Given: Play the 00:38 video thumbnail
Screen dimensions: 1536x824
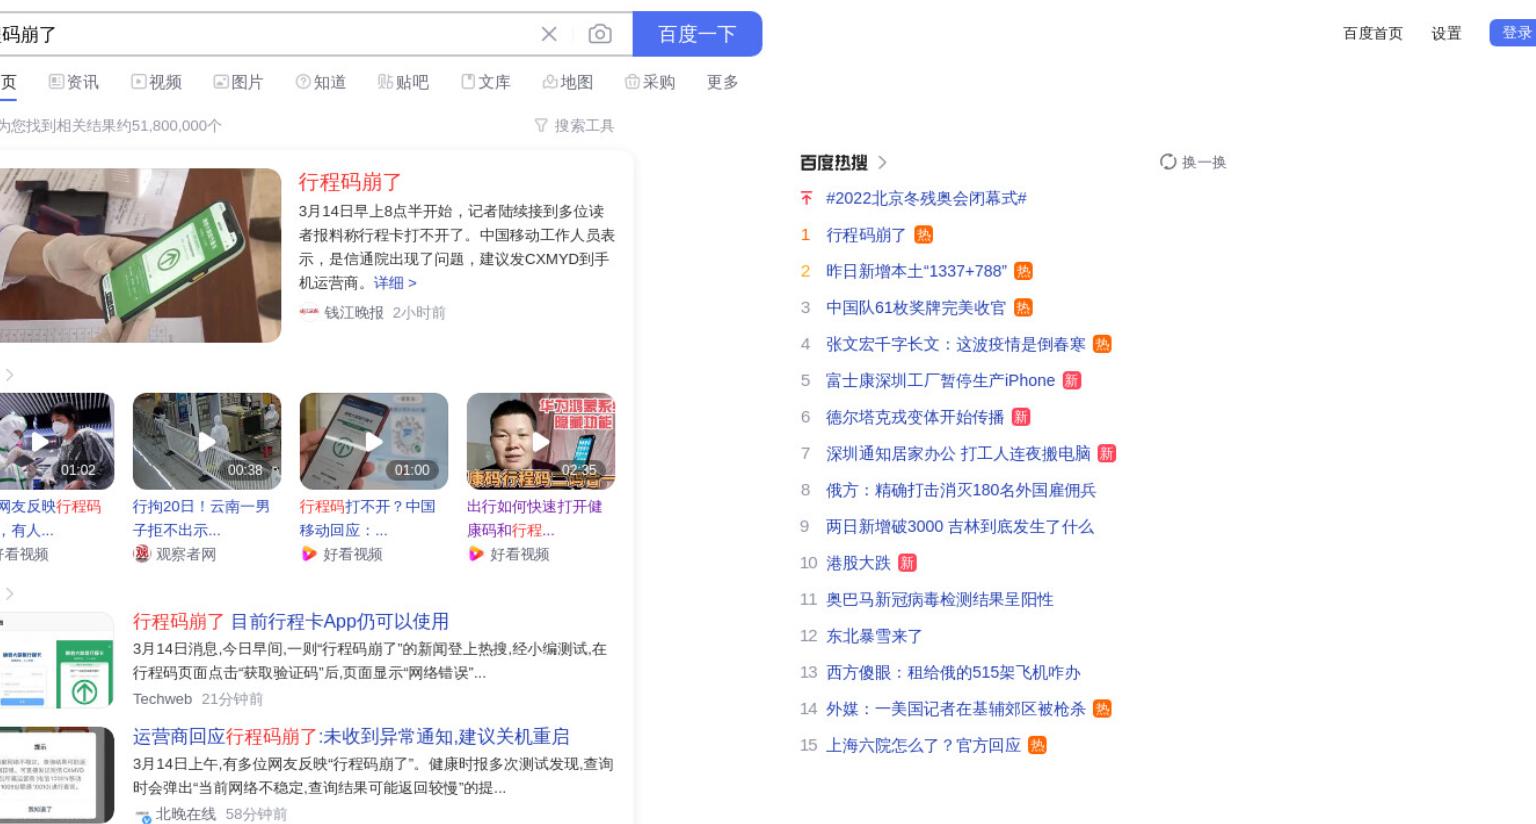Looking at the screenshot, I should pyautogui.click(x=207, y=441).
